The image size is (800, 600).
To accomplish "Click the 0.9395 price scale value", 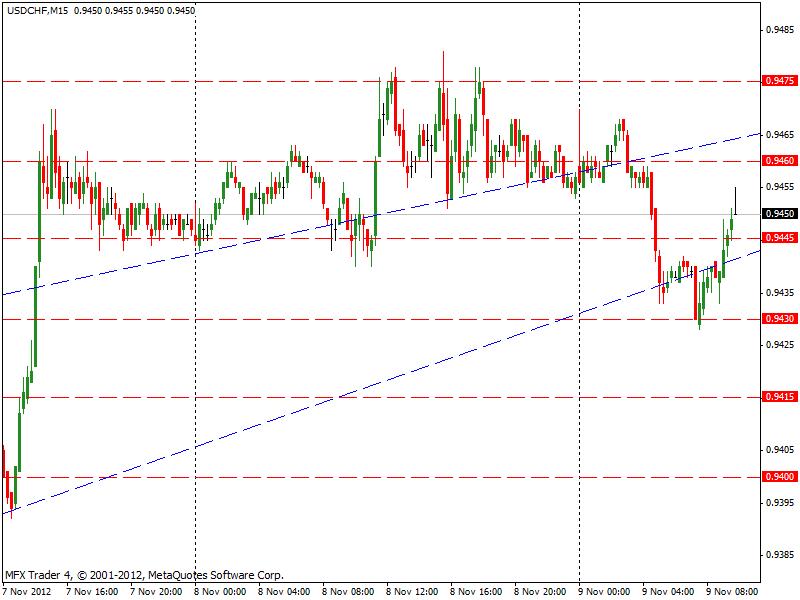I will click(780, 503).
